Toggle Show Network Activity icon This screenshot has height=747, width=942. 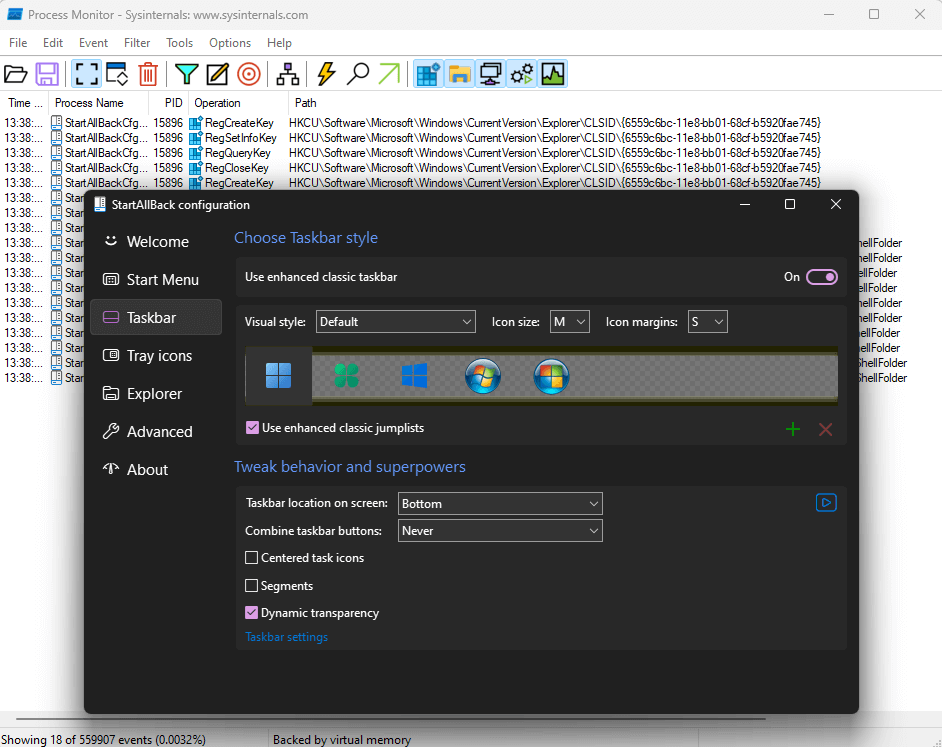pyautogui.click(x=491, y=75)
